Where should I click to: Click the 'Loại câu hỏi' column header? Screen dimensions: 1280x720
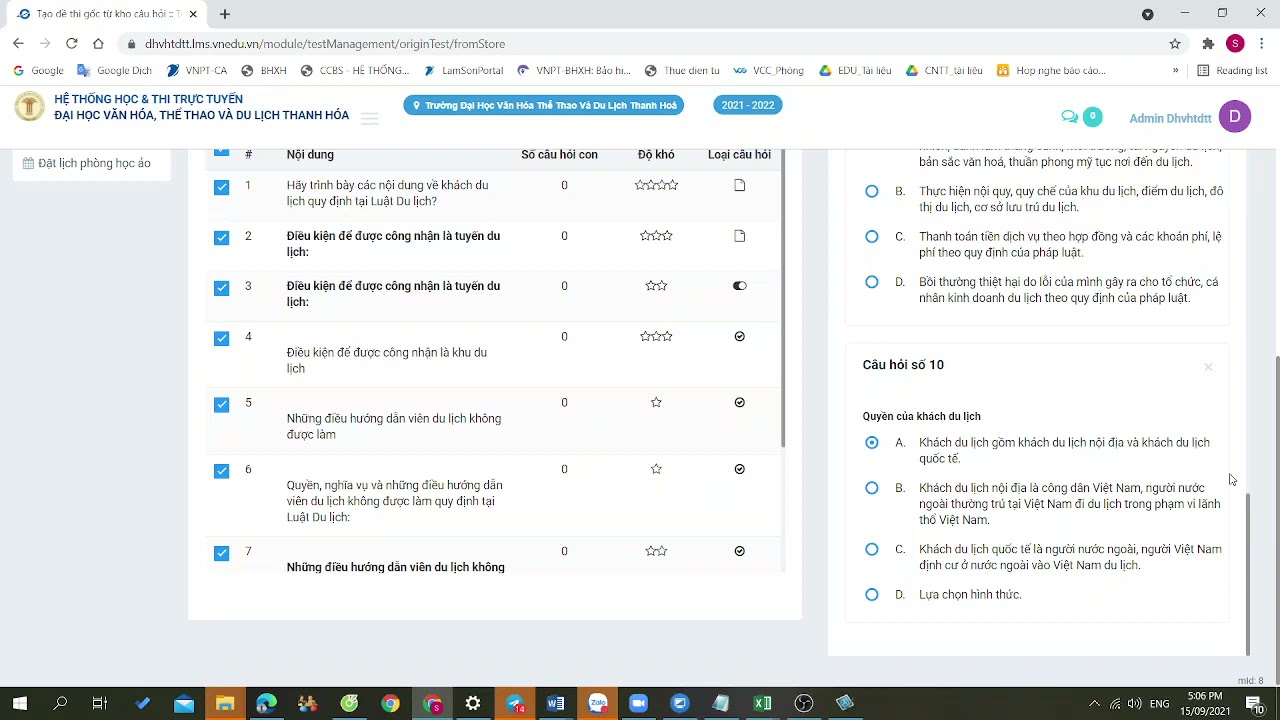[739, 154]
